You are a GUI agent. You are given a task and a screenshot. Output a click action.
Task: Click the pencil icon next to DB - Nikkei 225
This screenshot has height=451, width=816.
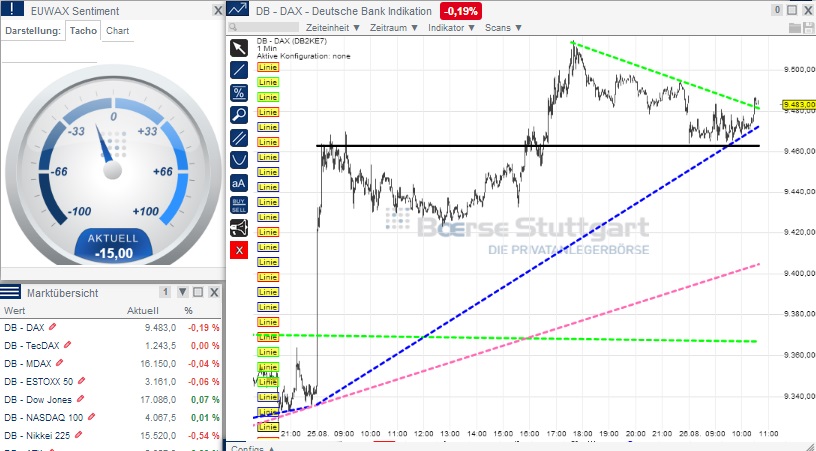(x=79, y=435)
